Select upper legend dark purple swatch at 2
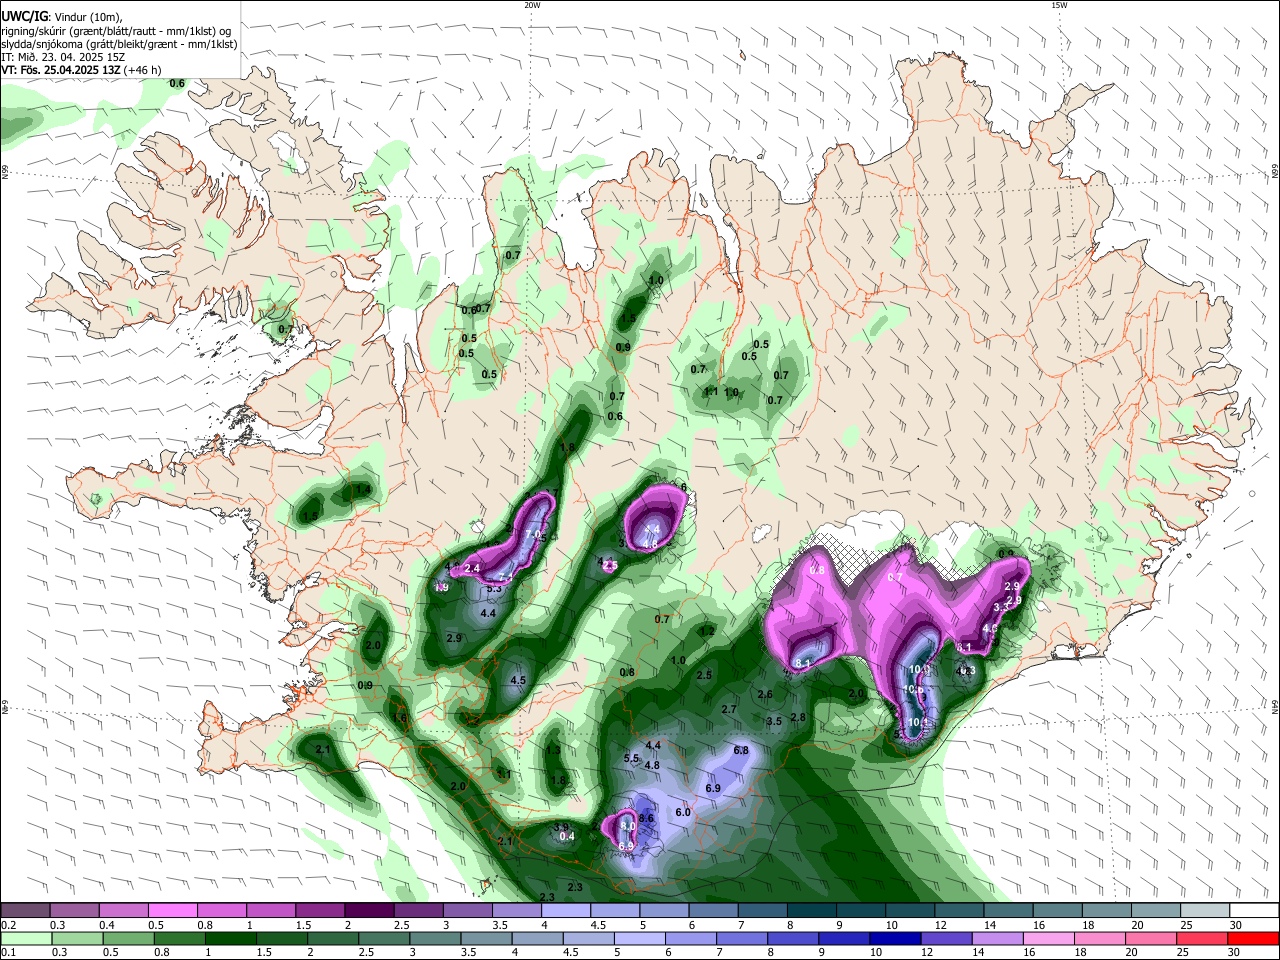Viewport: 1280px width, 960px height. pyautogui.click(x=369, y=910)
